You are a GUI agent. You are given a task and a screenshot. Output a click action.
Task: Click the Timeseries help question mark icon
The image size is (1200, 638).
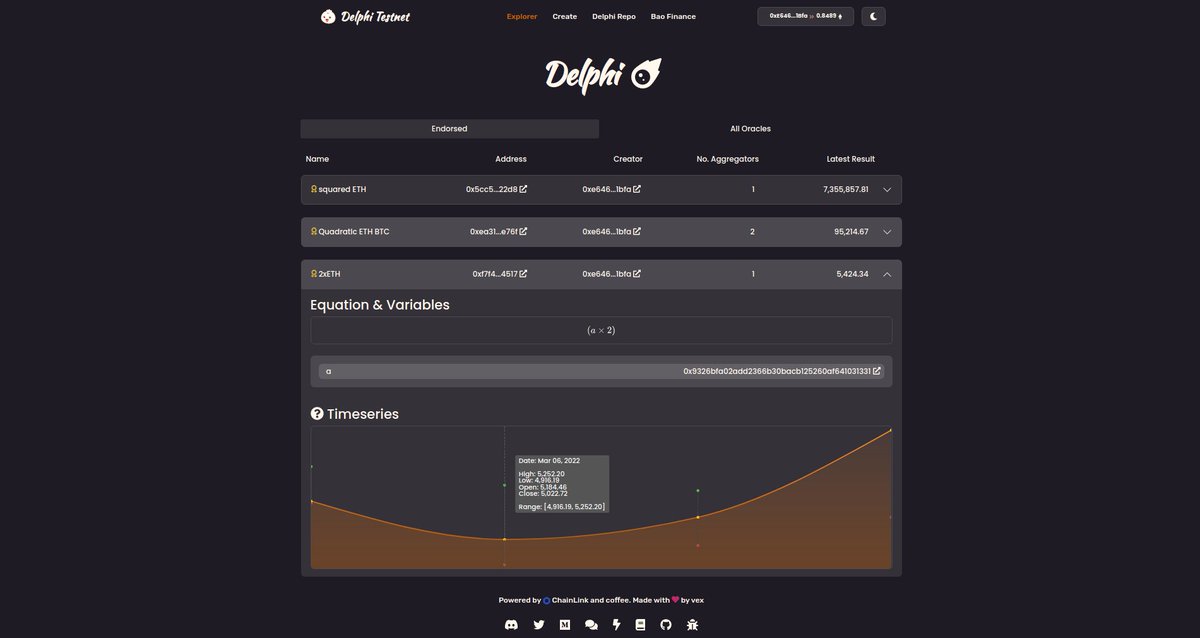click(x=317, y=414)
